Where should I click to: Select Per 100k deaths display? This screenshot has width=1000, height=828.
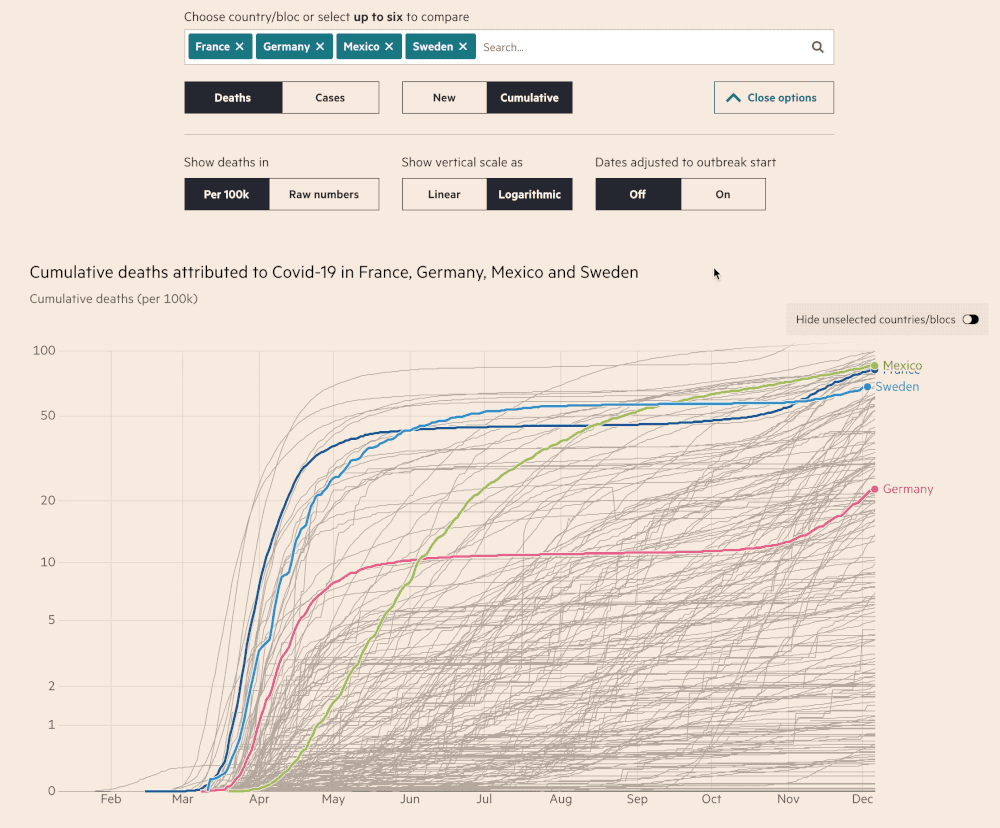(227, 194)
